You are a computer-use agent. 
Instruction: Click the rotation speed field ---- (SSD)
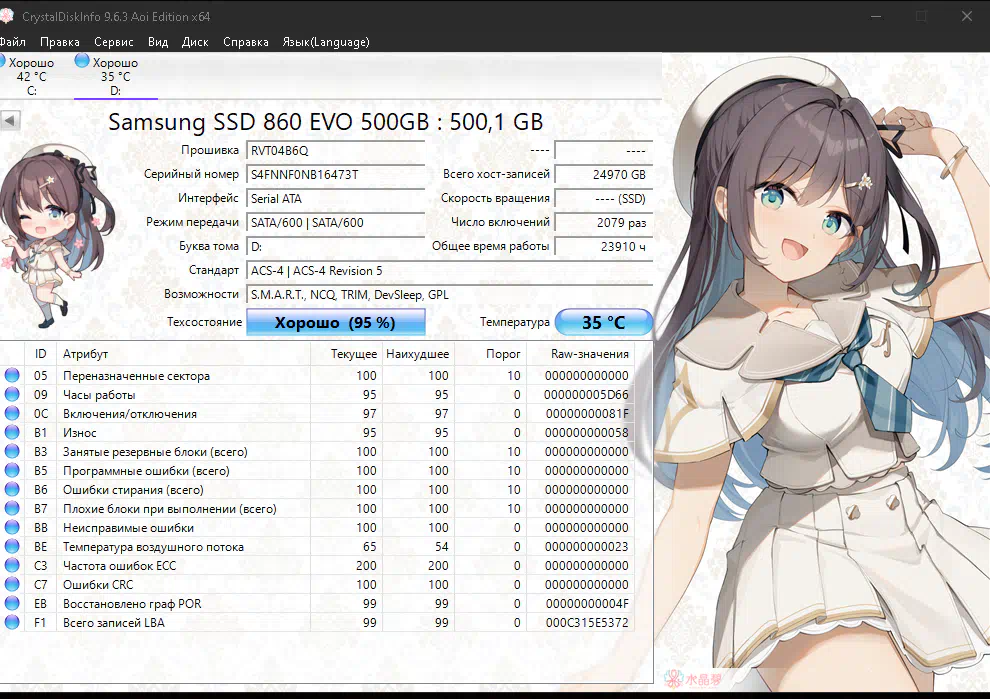[603, 199]
